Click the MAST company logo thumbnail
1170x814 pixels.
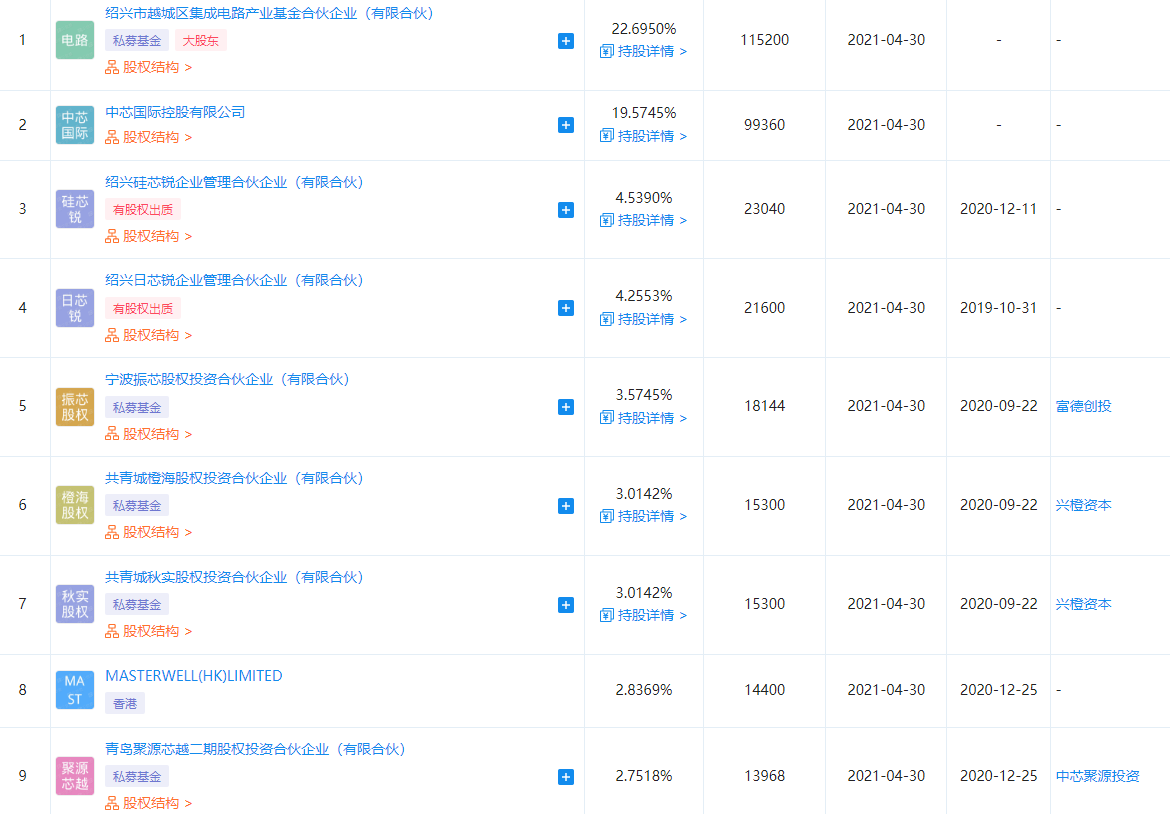point(75,689)
